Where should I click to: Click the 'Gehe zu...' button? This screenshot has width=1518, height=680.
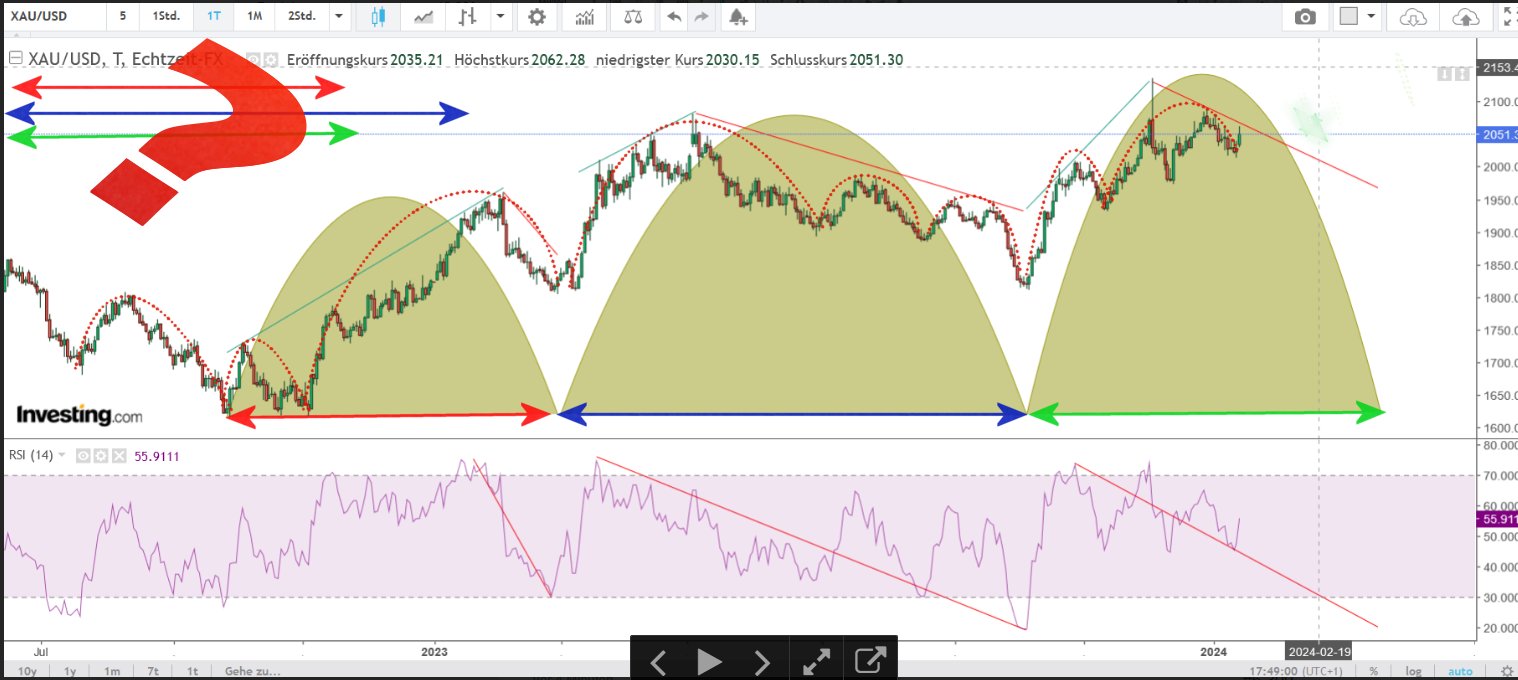point(252,671)
